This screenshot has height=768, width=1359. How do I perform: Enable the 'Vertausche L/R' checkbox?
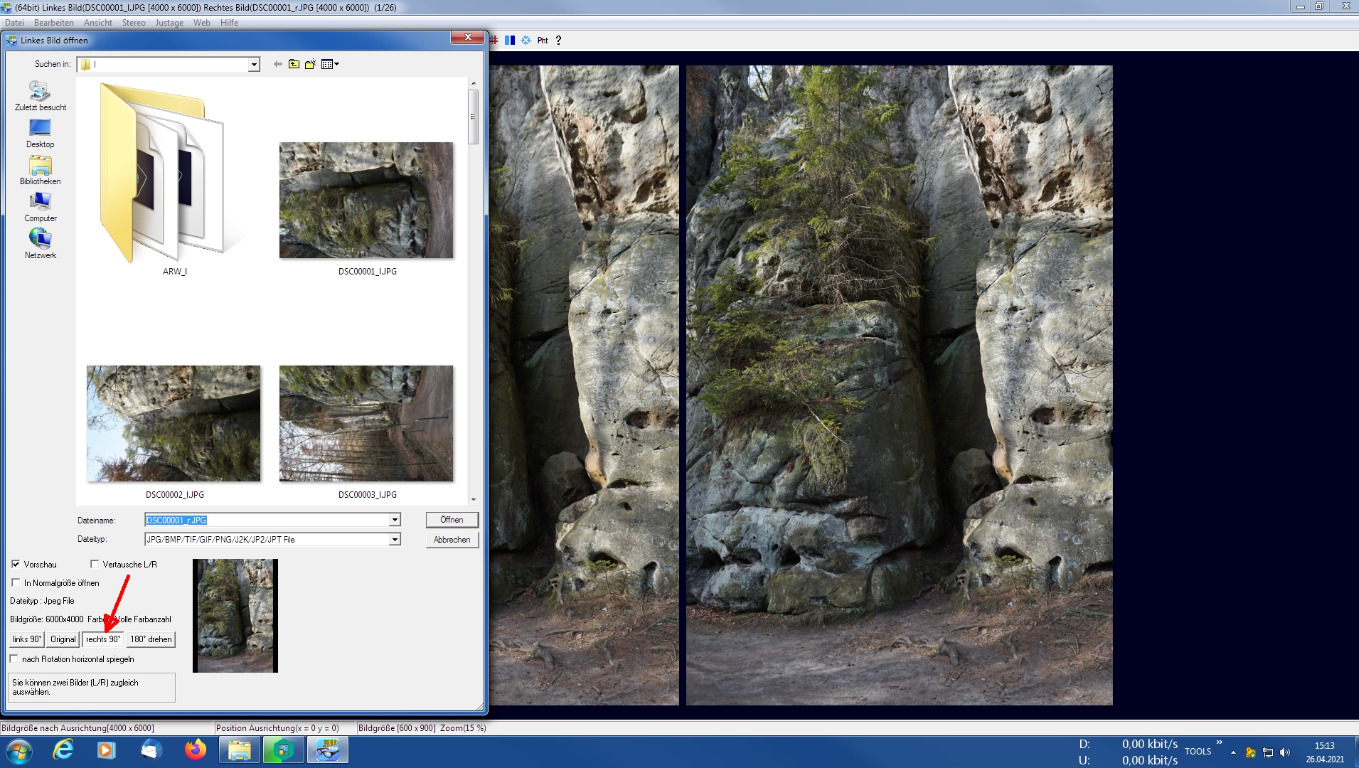point(95,565)
